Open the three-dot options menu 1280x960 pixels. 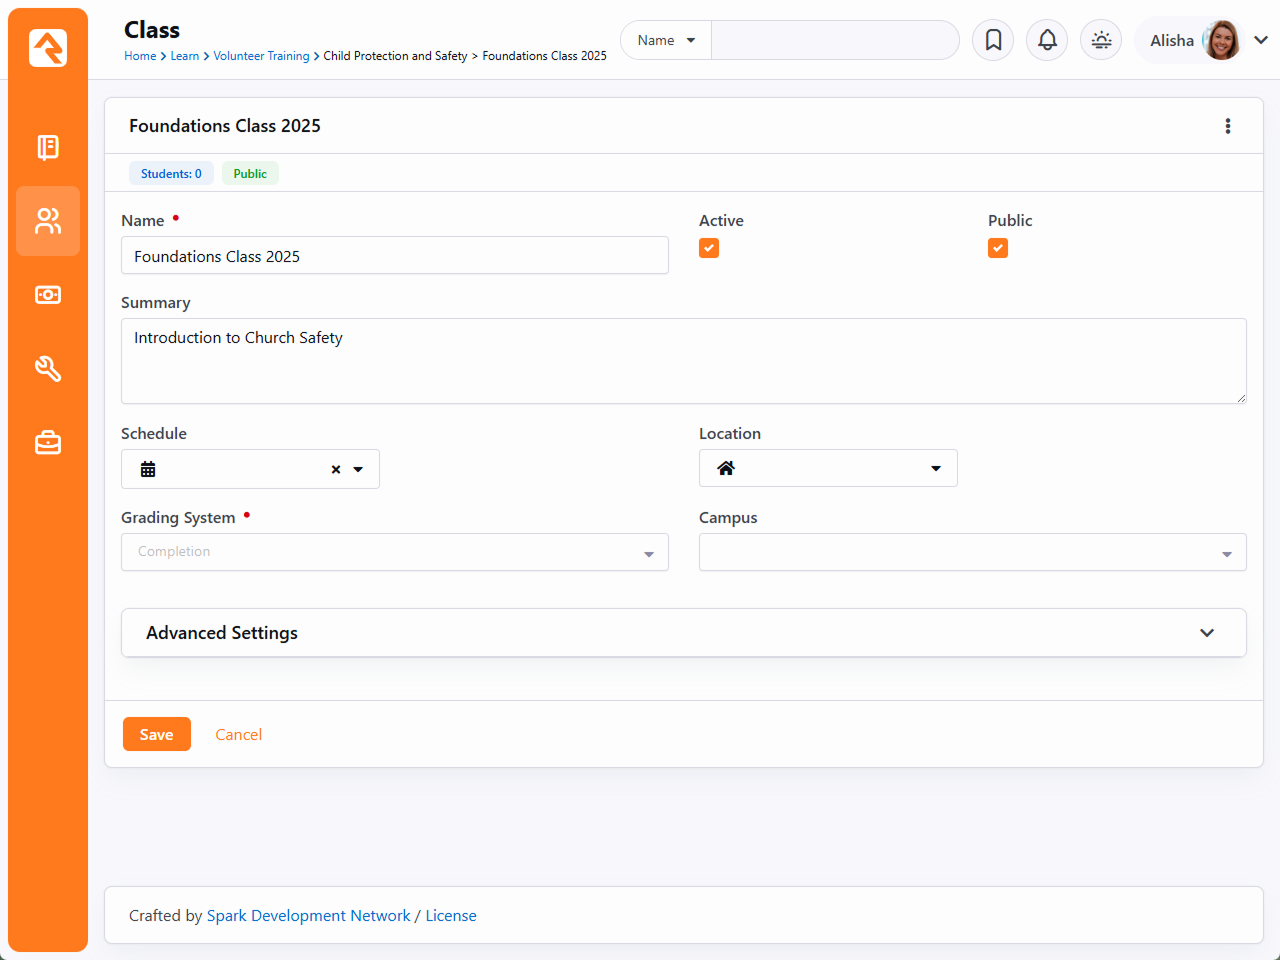coord(1228,126)
